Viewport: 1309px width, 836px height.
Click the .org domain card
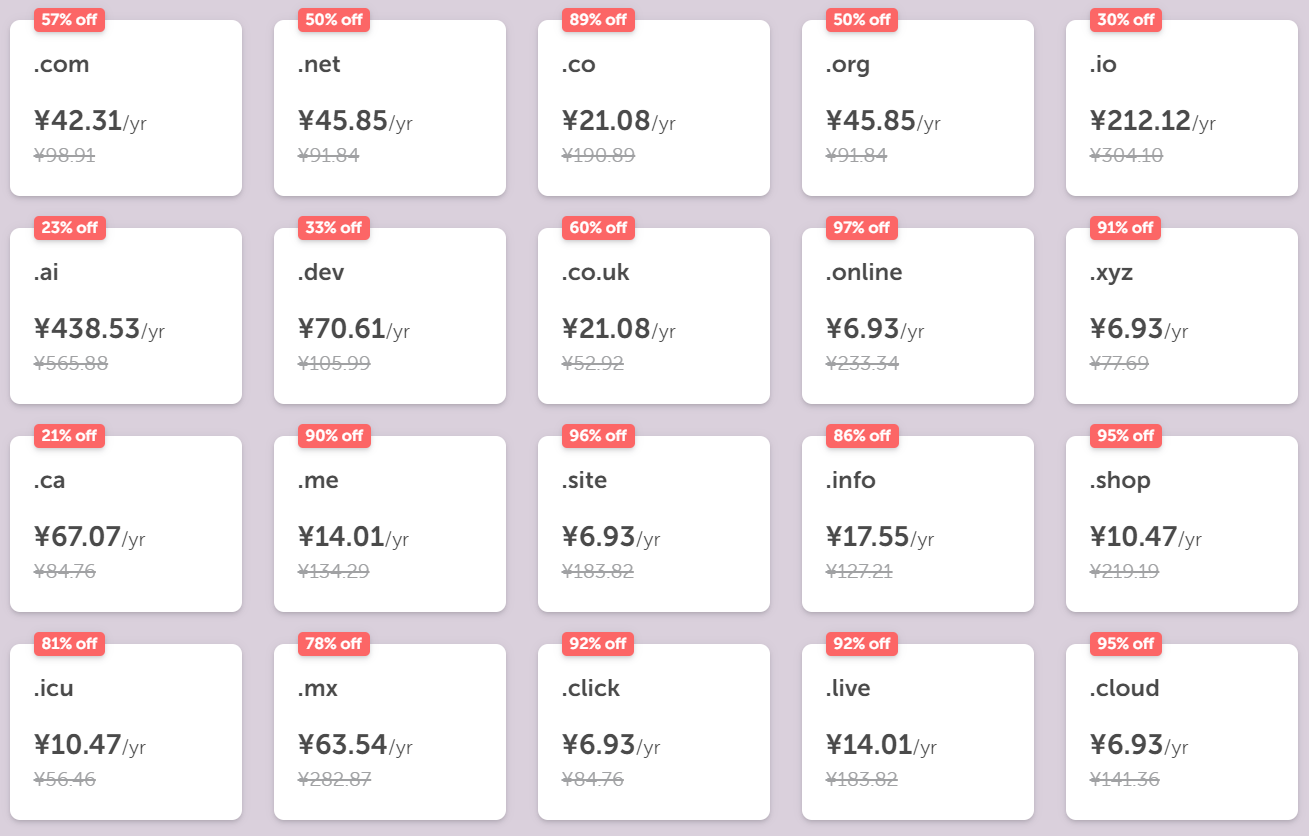[918, 108]
